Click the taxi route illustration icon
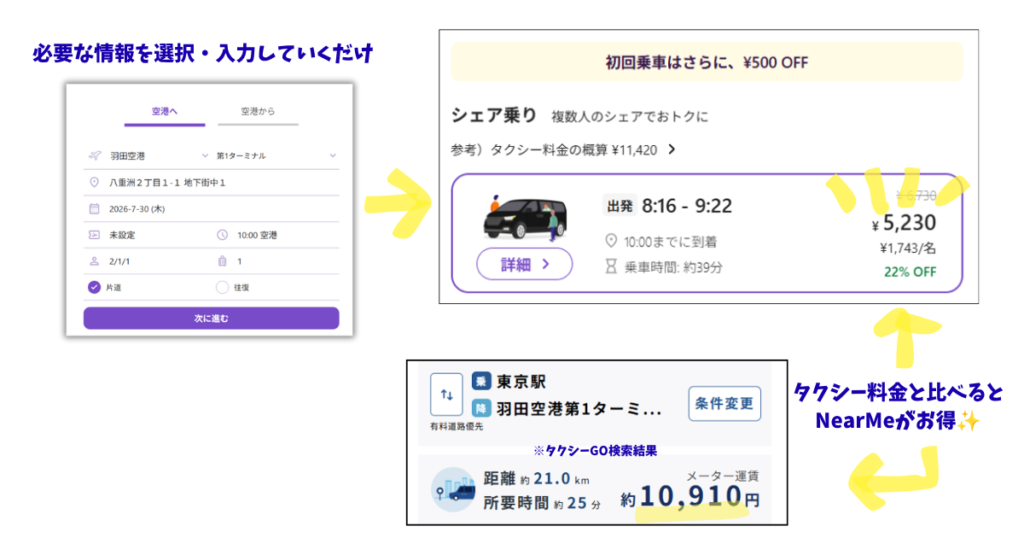The height and width of the screenshot is (538, 1024). [x=455, y=490]
